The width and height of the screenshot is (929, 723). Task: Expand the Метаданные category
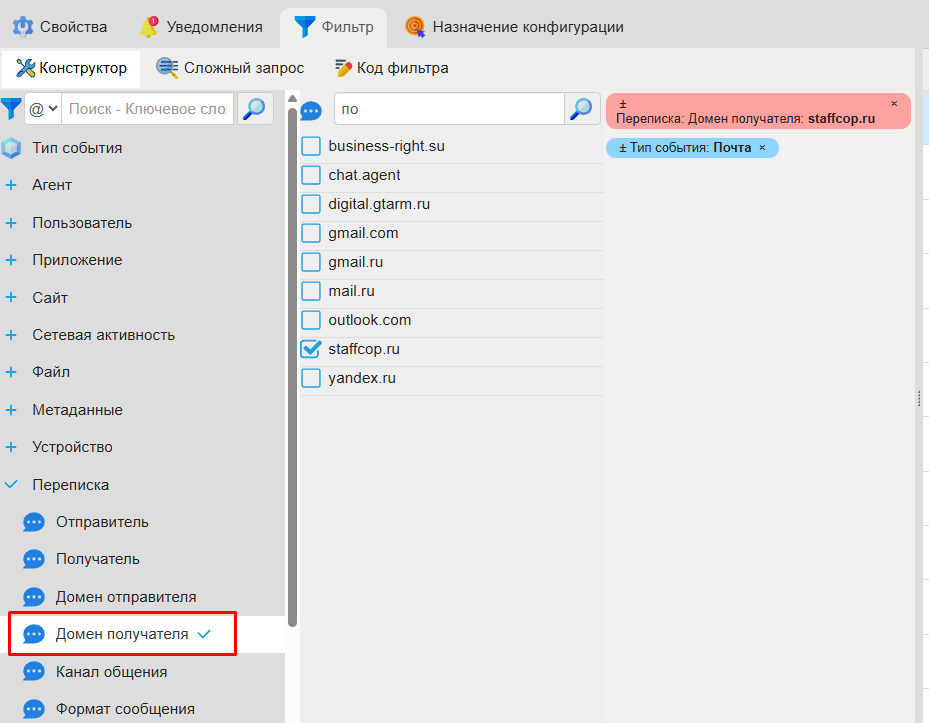coord(11,410)
